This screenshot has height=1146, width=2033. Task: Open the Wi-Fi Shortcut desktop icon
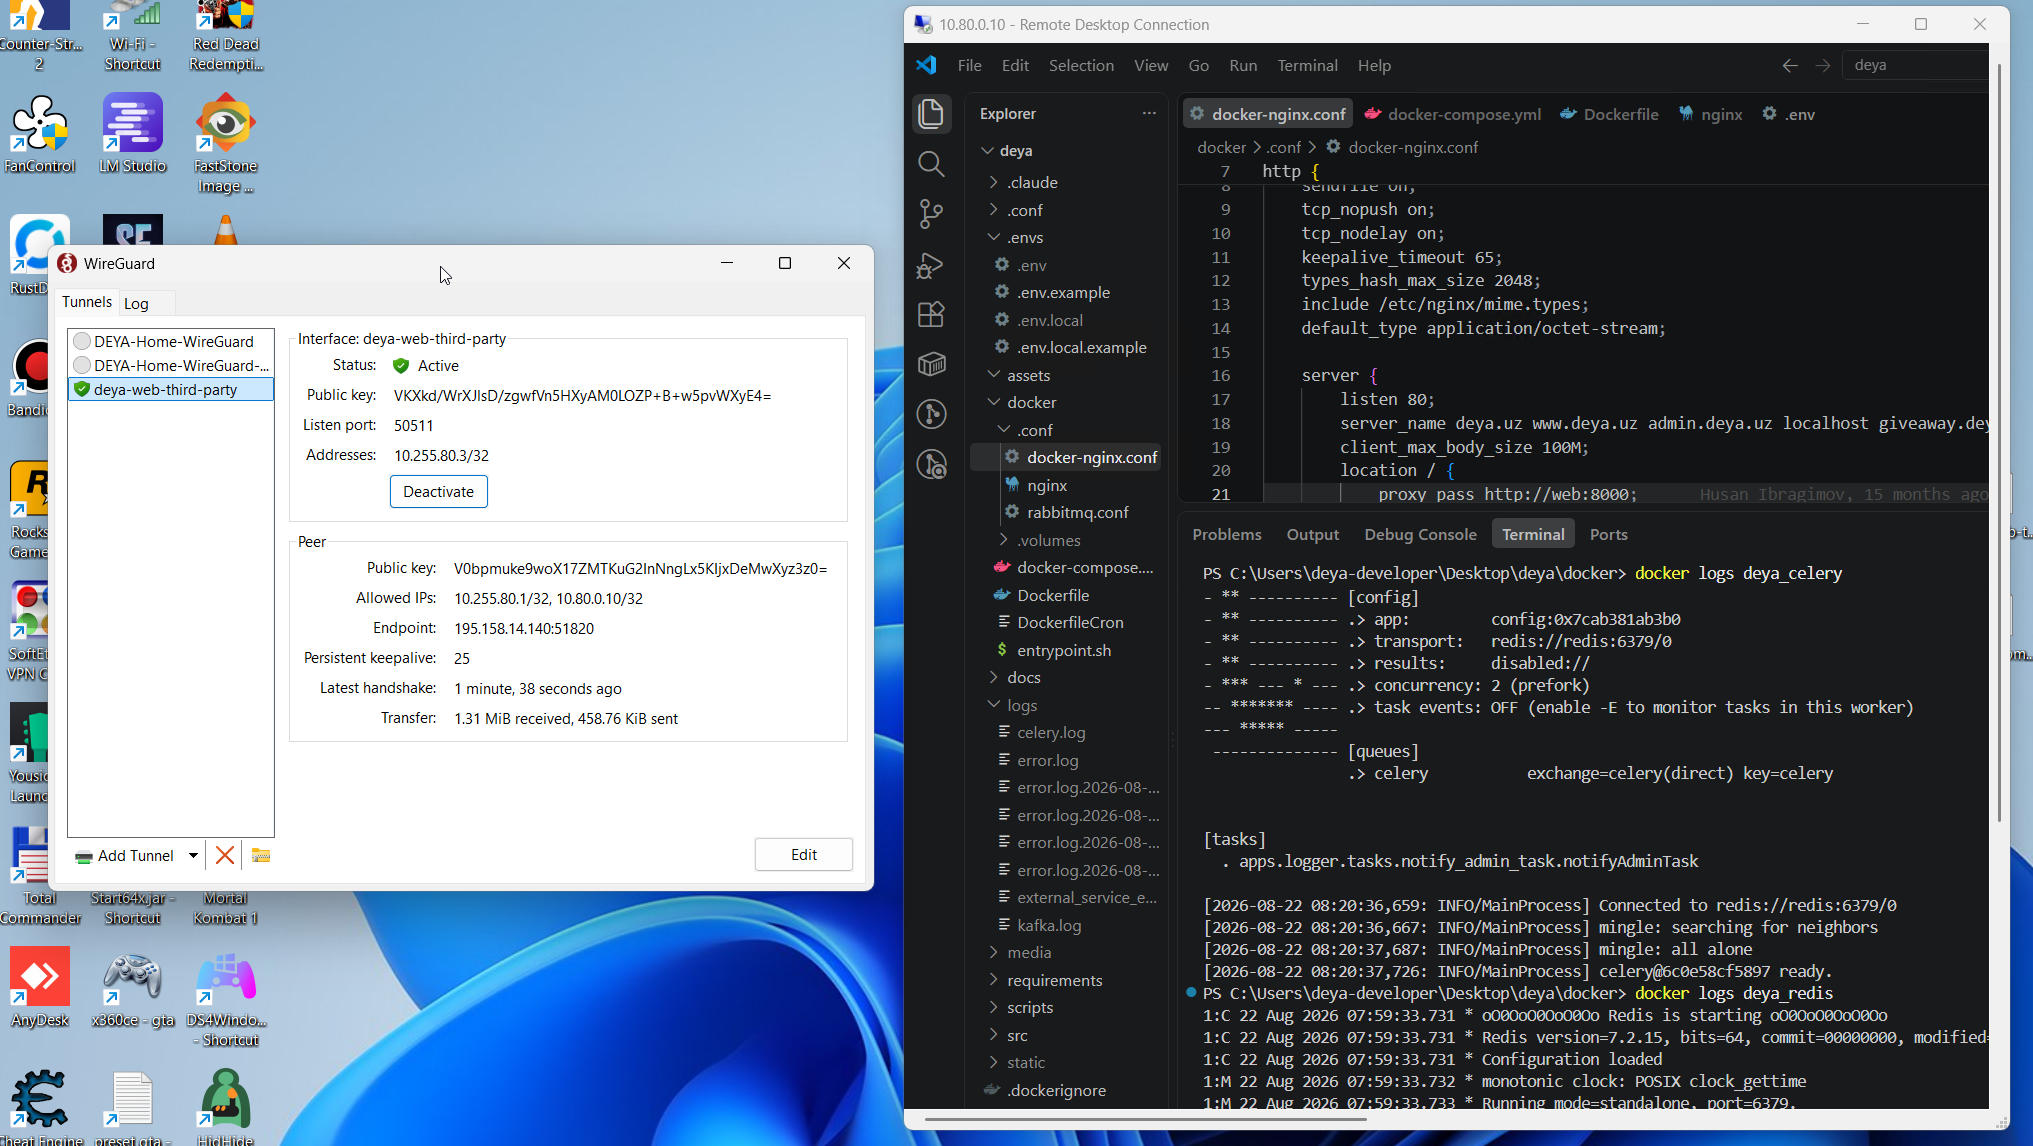pyautogui.click(x=133, y=38)
